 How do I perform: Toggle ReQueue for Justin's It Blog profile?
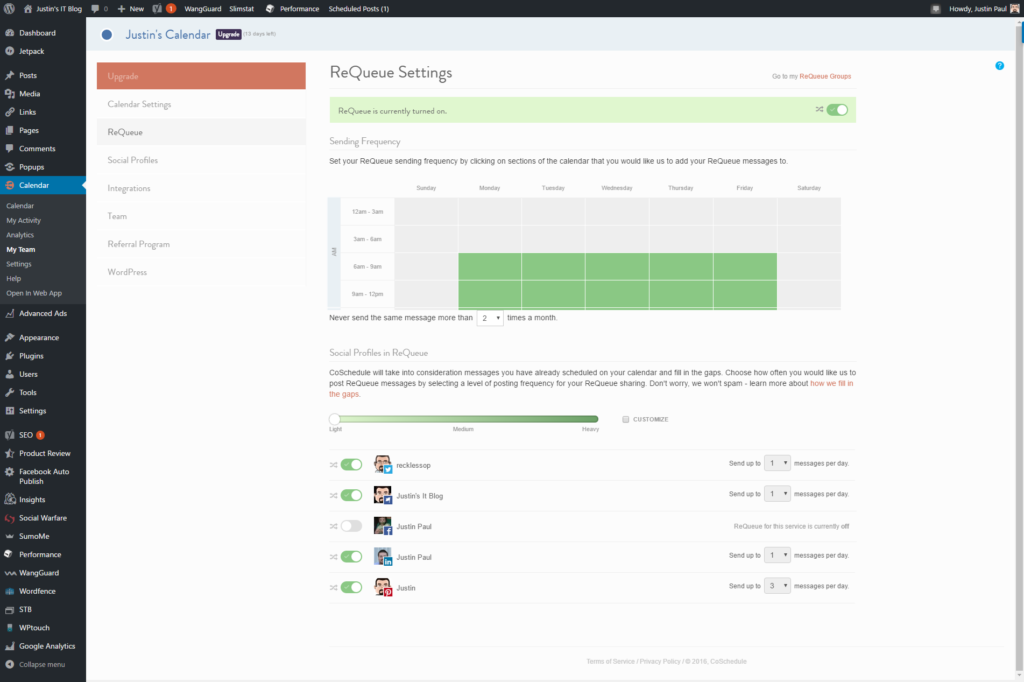coord(351,495)
